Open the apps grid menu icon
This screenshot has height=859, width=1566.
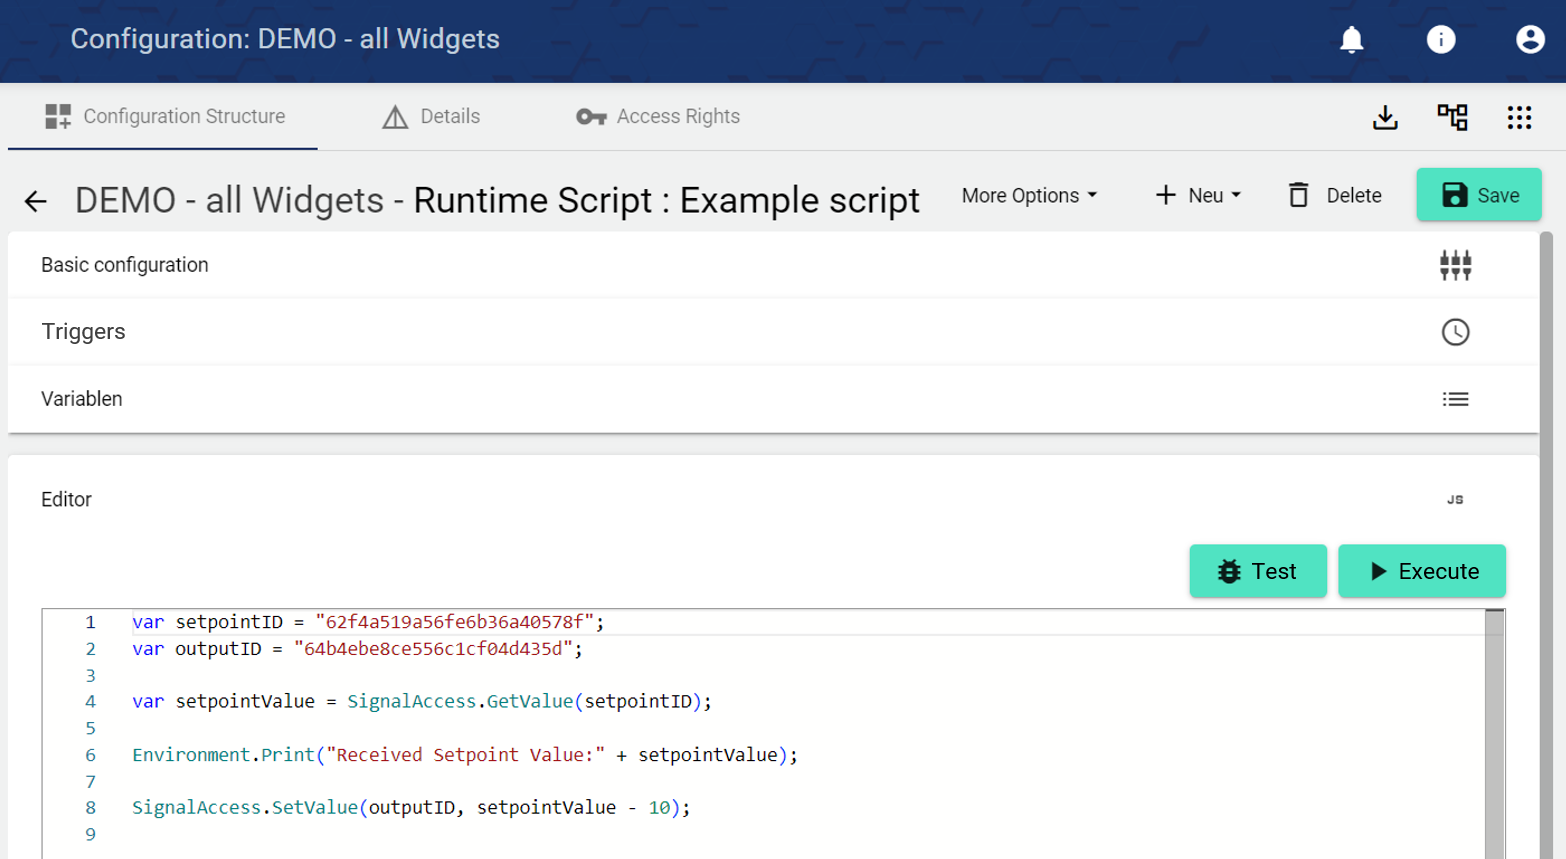click(1519, 117)
